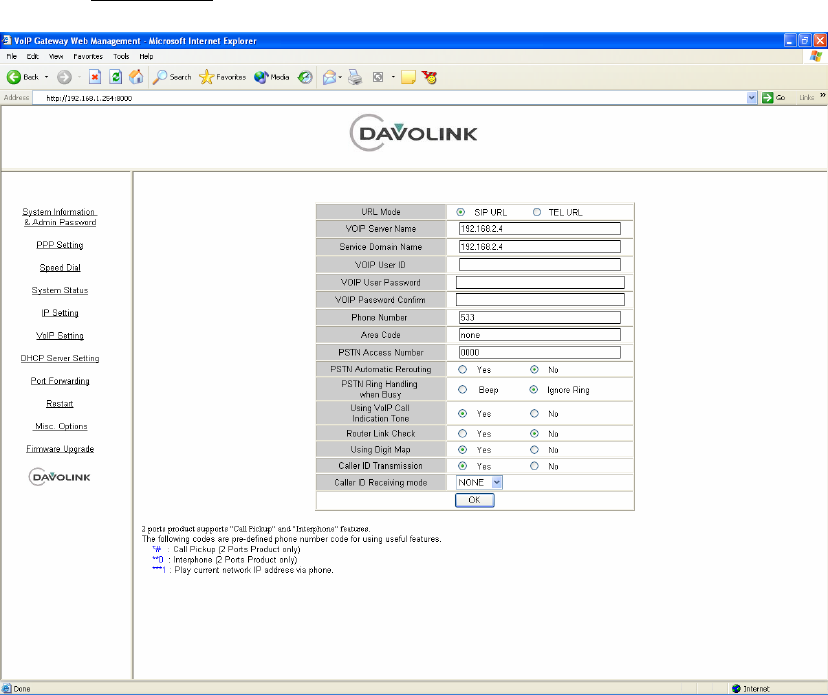Click the Restart link

[60, 403]
